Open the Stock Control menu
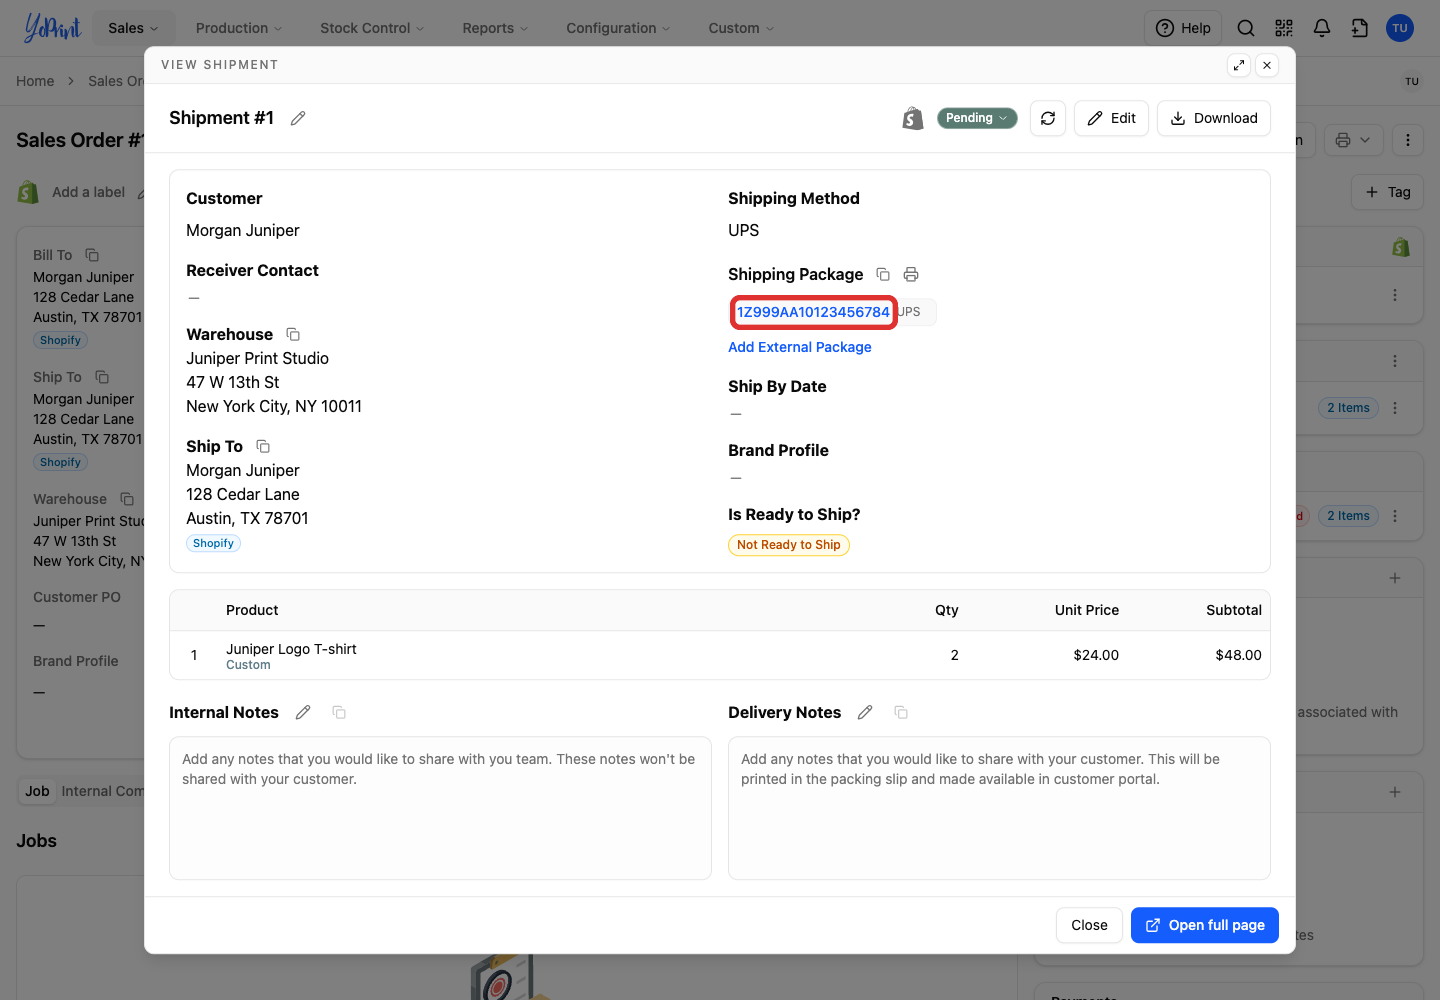 tap(372, 28)
